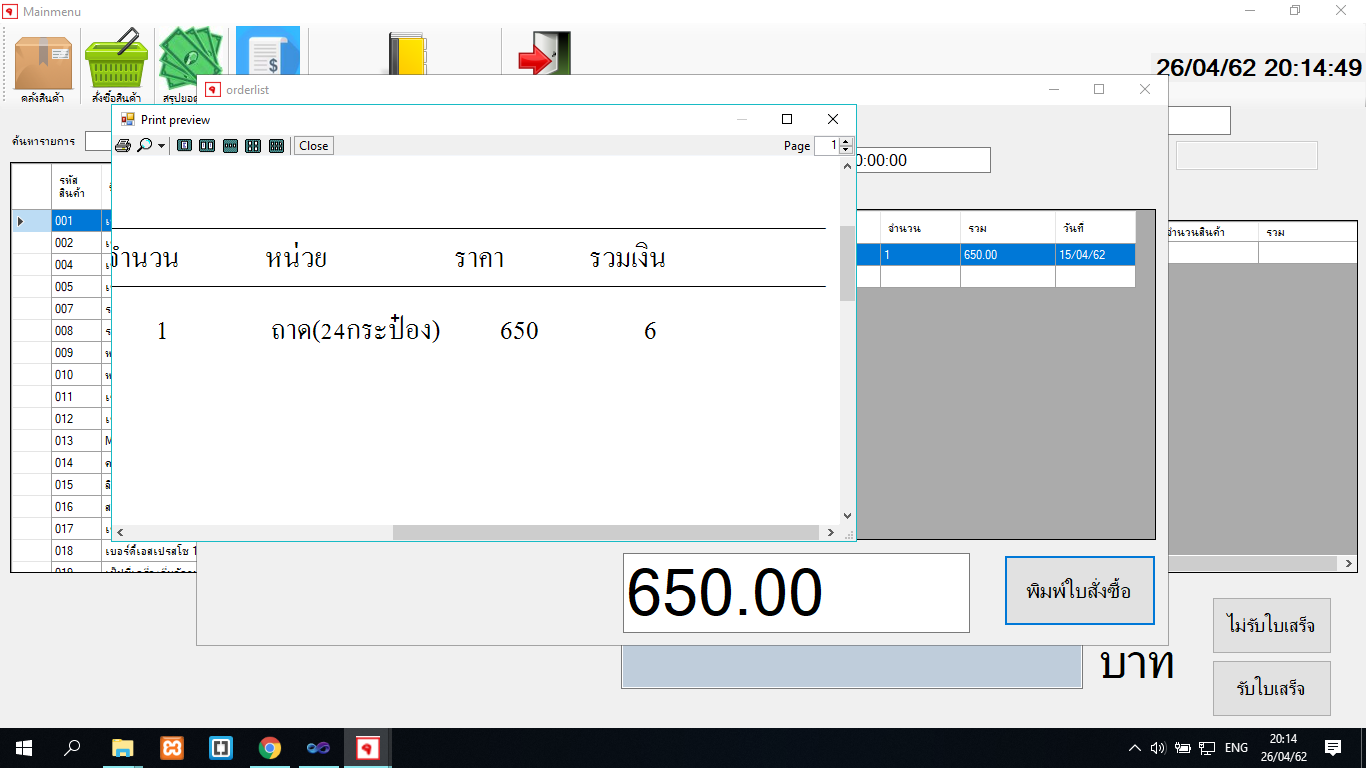This screenshot has width=1366, height=768.
Task: Select product code 001 in the Mainmenu list
Action: point(76,221)
